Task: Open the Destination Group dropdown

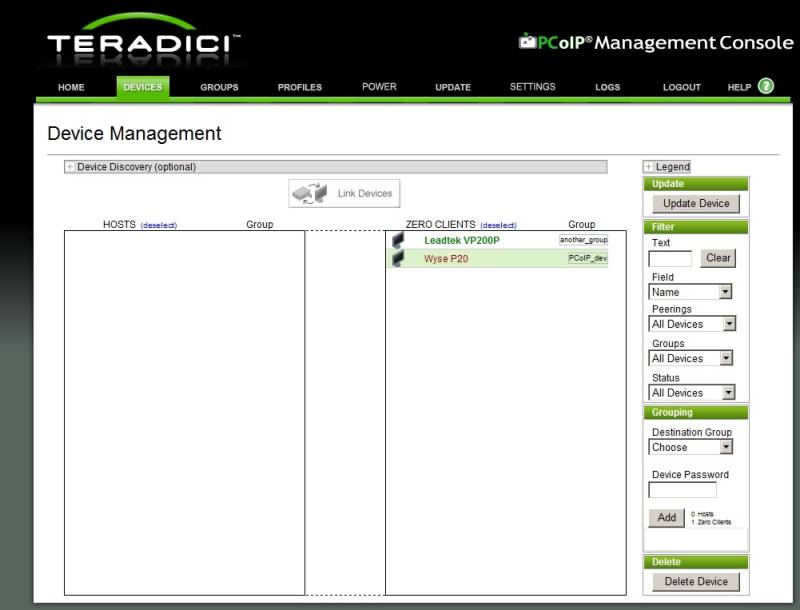Action: tap(690, 447)
